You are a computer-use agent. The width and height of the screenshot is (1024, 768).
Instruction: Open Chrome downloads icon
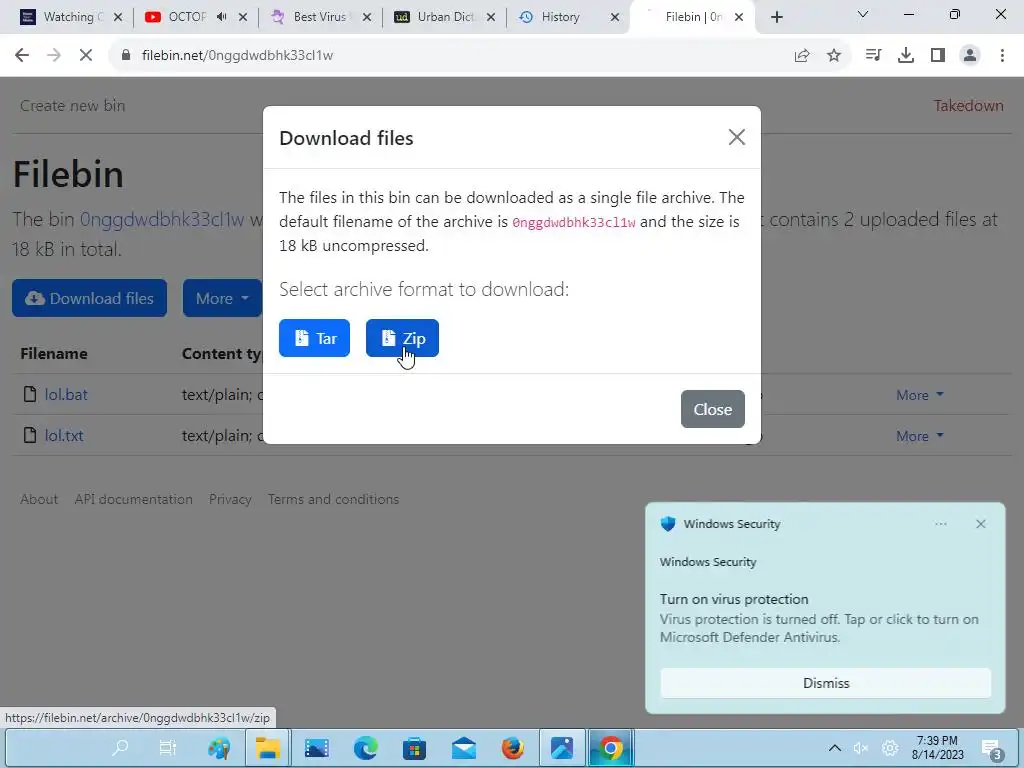[906, 56]
